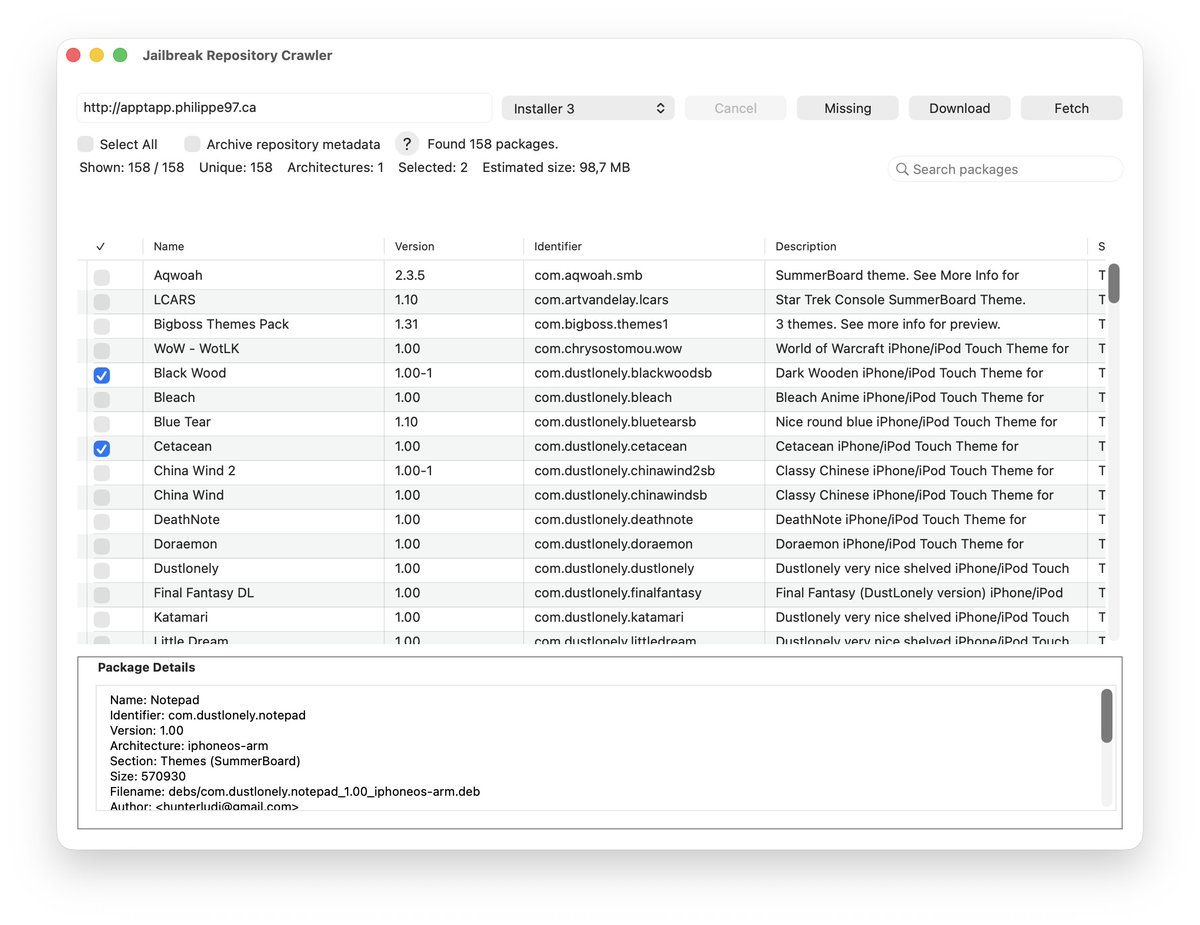Click version 2.3.5 cell

tap(410, 275)
